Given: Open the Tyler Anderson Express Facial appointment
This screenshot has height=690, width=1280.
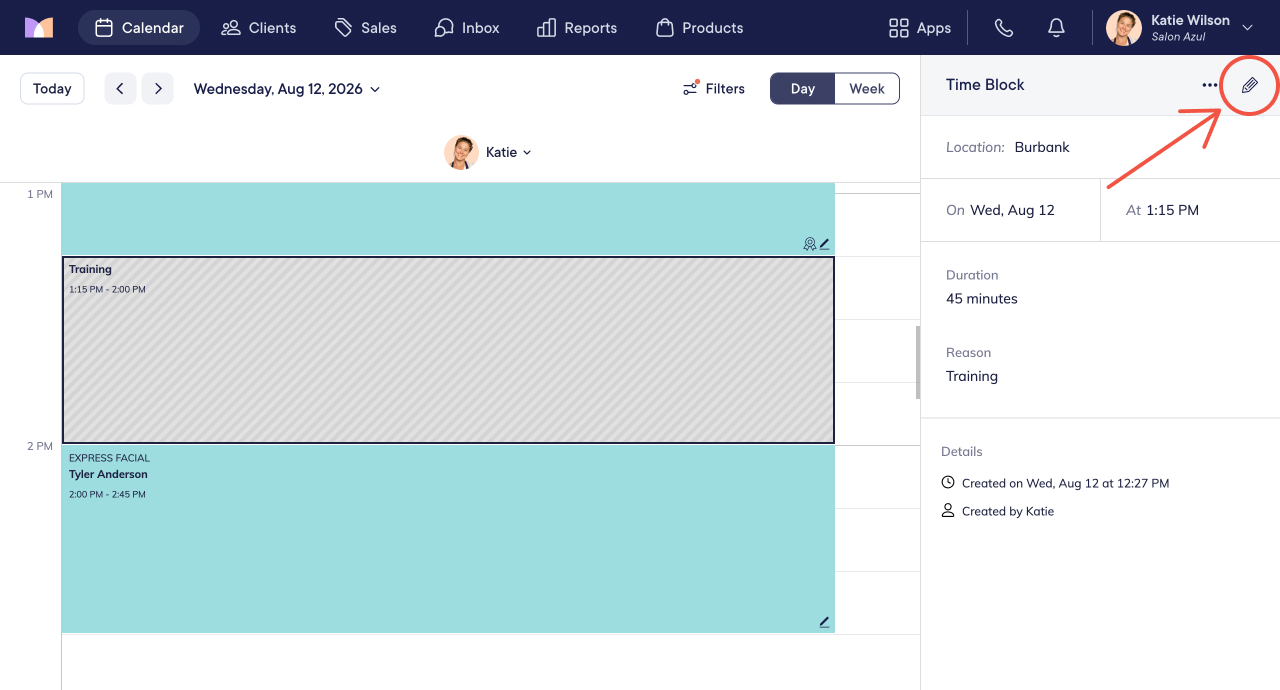Looking at the screenshot, I should (x=448, y=539).
